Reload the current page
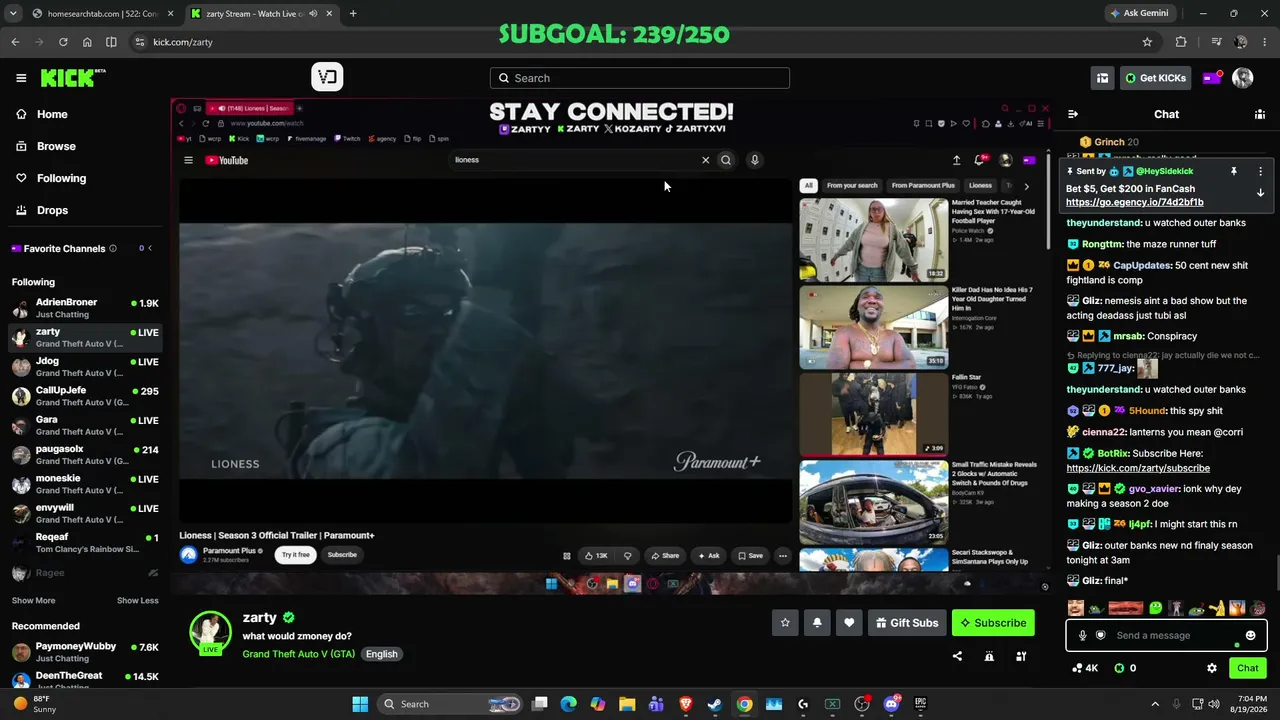 [63, 42]
